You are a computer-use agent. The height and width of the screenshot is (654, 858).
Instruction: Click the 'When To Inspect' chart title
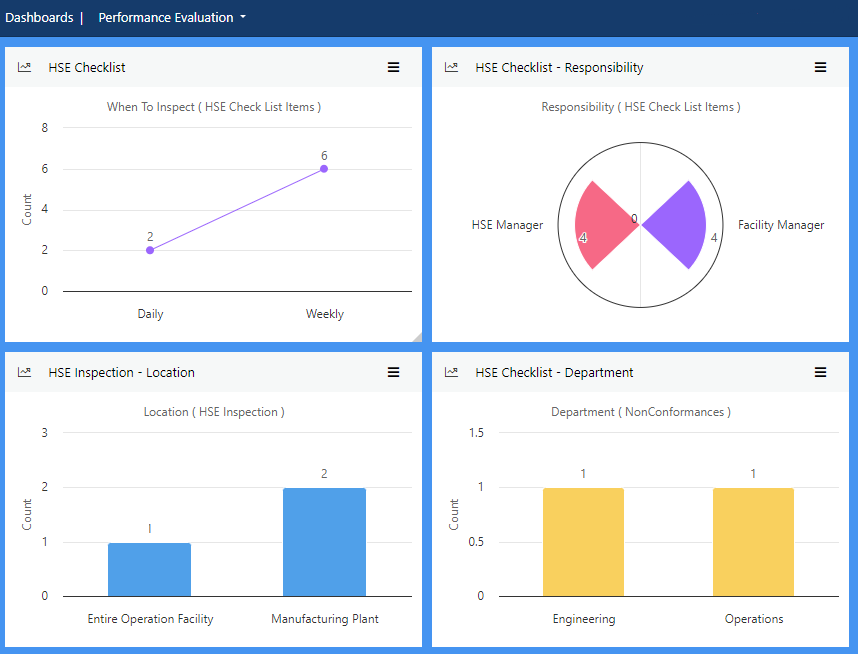click(x=214, y=107)
